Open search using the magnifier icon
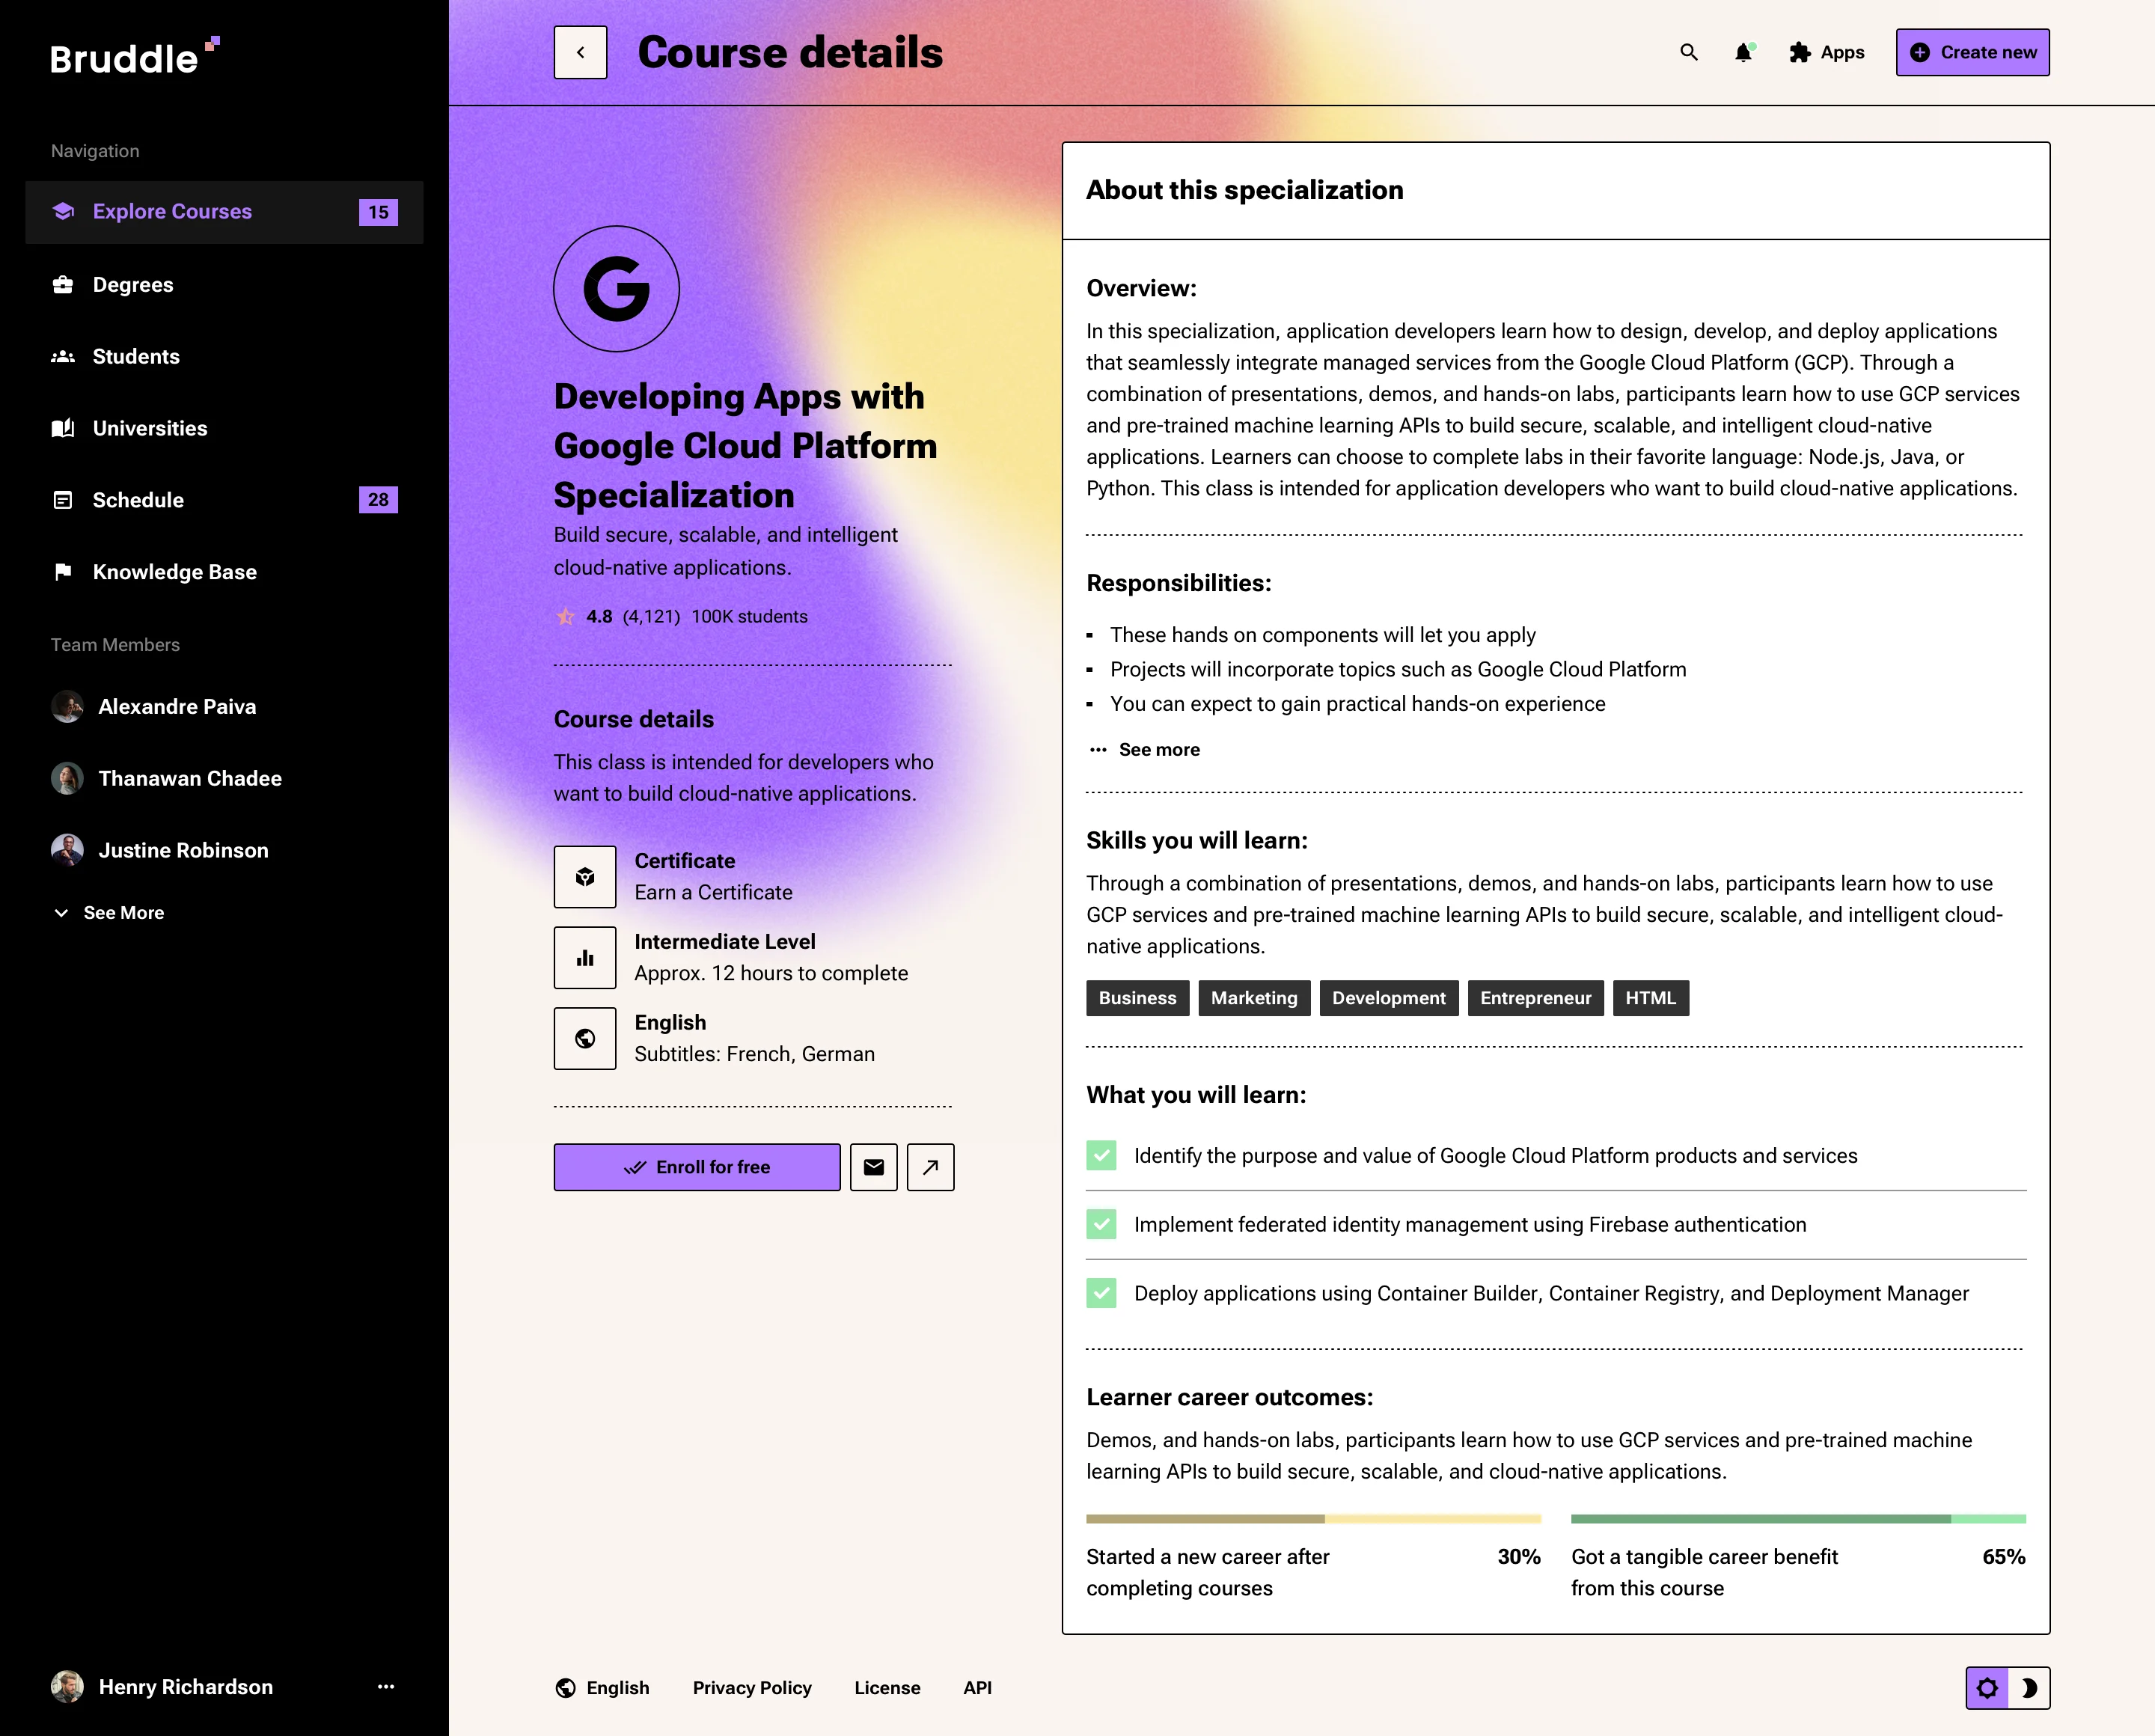 pos(1688,52)
